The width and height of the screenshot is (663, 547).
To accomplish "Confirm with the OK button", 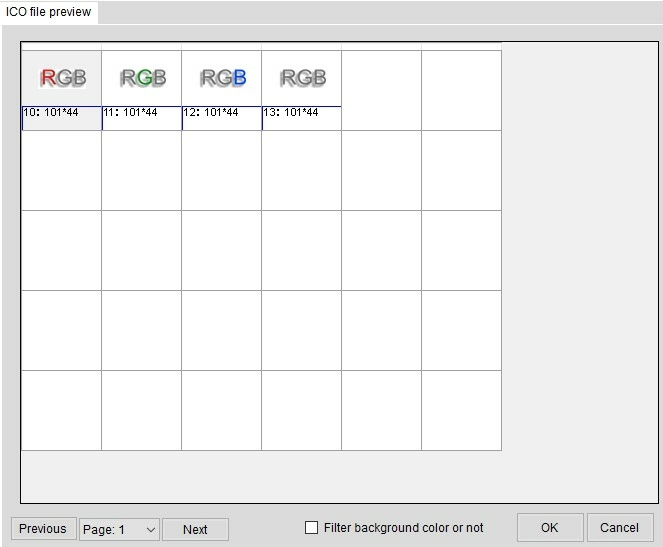I will (549, 528).
